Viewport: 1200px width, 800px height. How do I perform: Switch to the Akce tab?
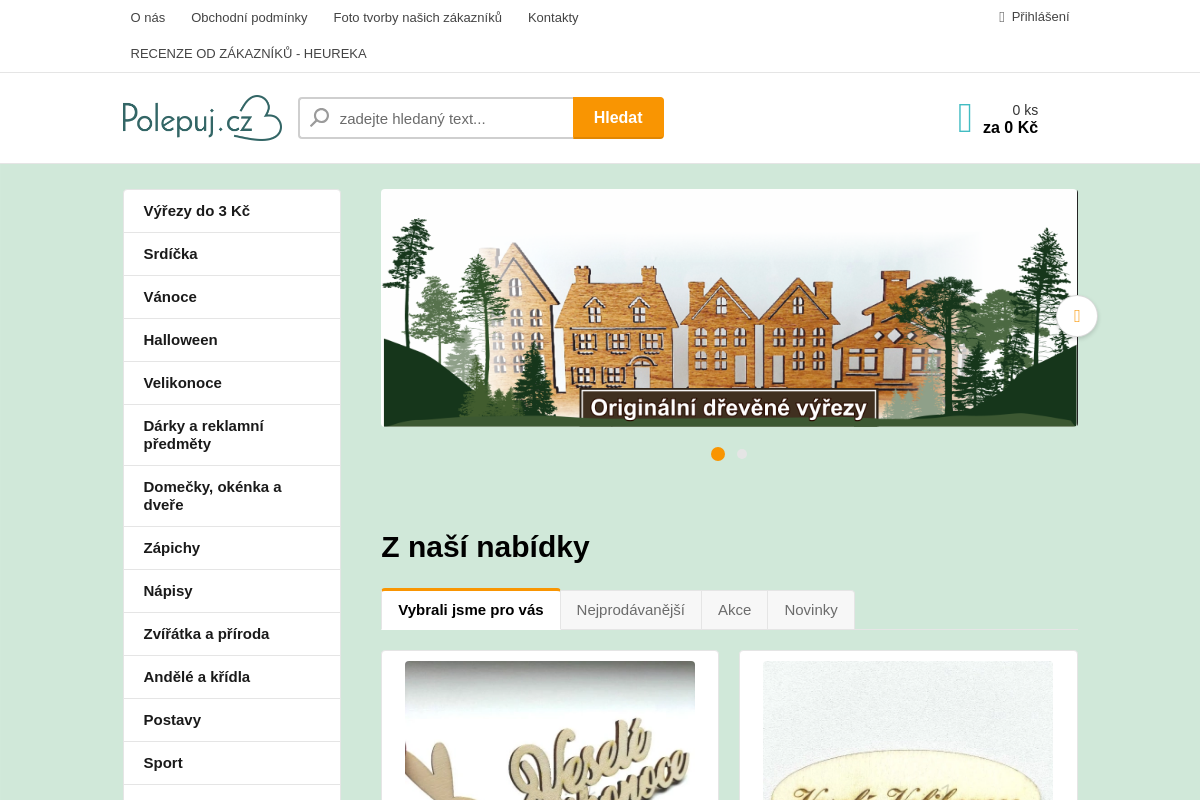tap(734, 610)
